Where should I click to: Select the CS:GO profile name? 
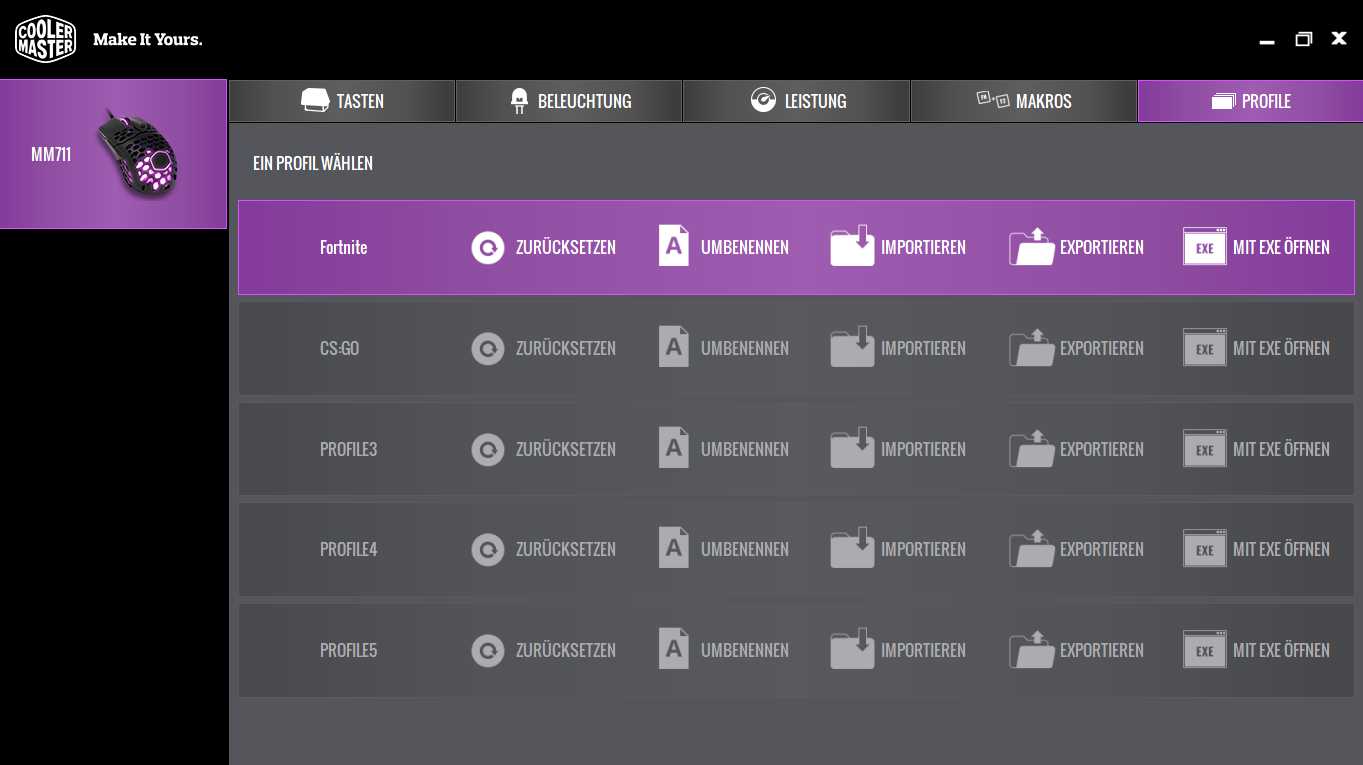pos(339,348)
